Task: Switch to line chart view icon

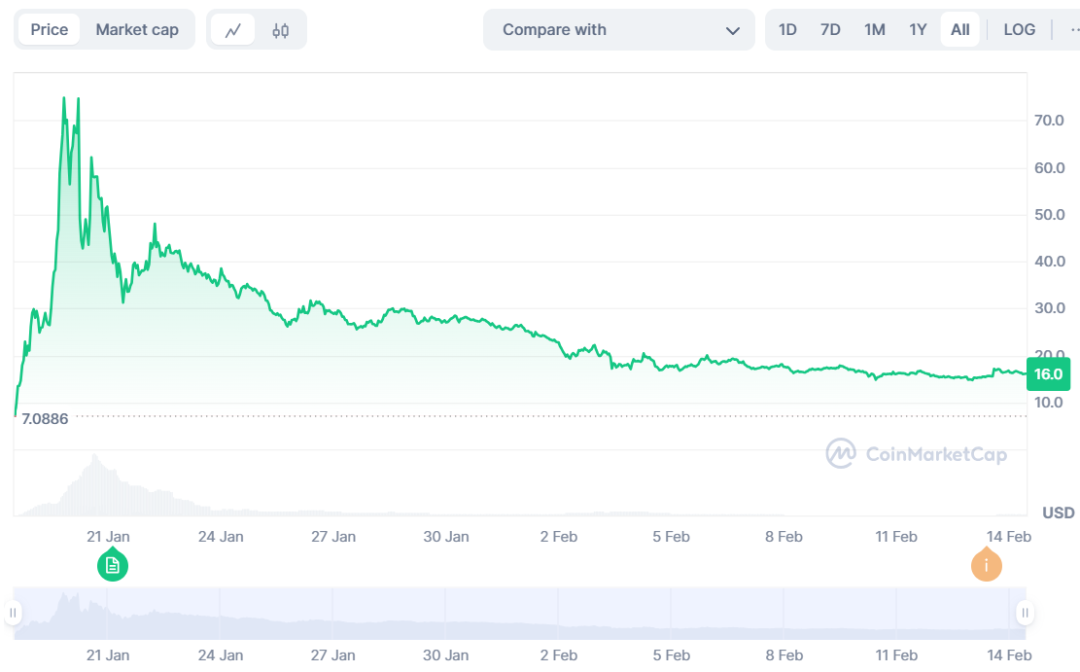Action: (233, 30)
